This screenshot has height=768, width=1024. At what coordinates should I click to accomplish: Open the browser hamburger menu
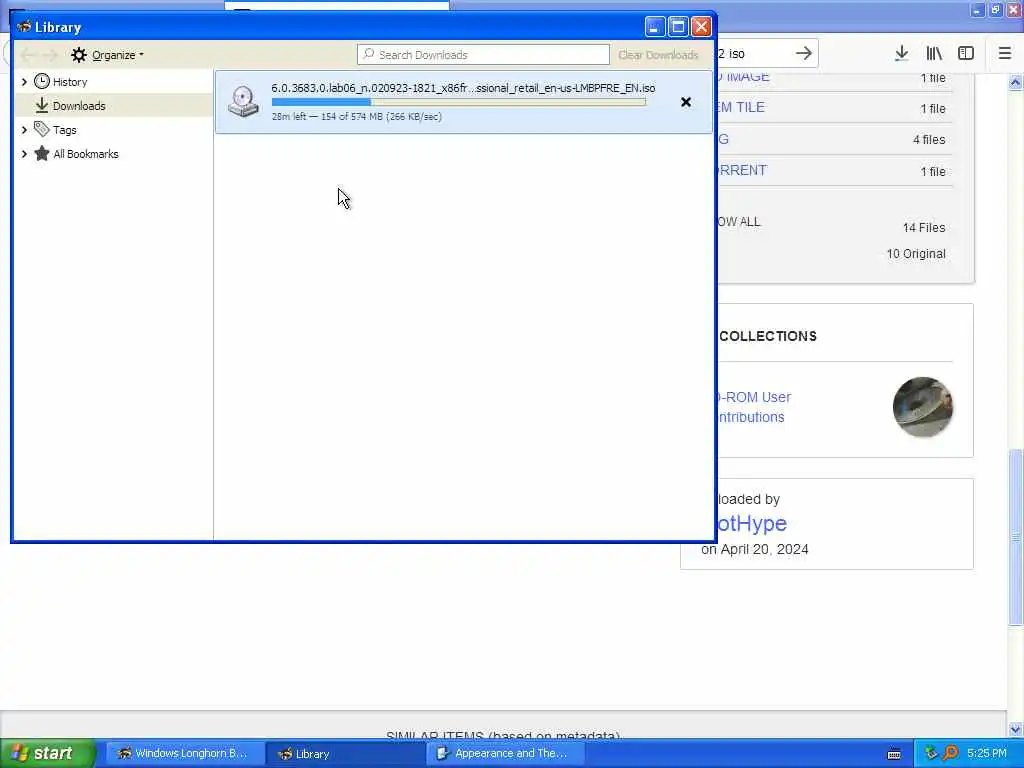click(1005, 54)
